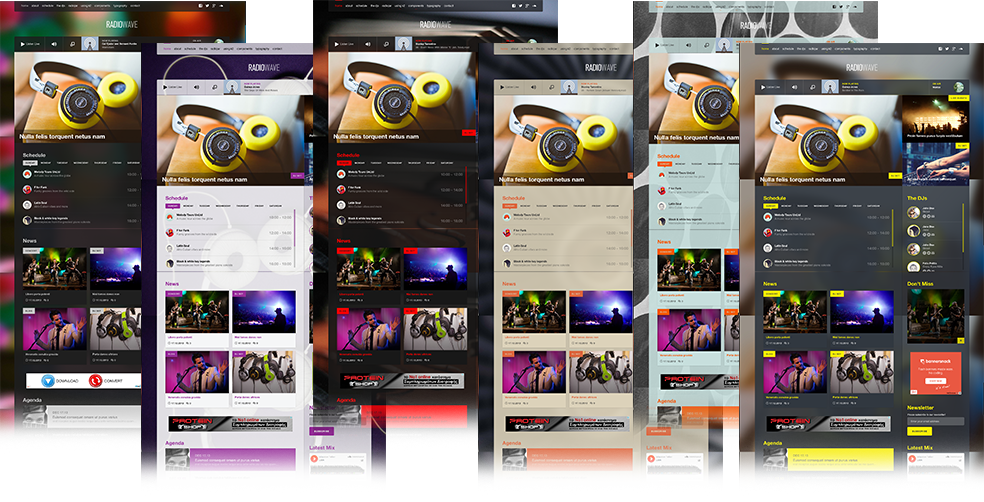Click yellow Subscribe button in yellow theme
This screenshot has height=502, width=984.
[921, 432]
